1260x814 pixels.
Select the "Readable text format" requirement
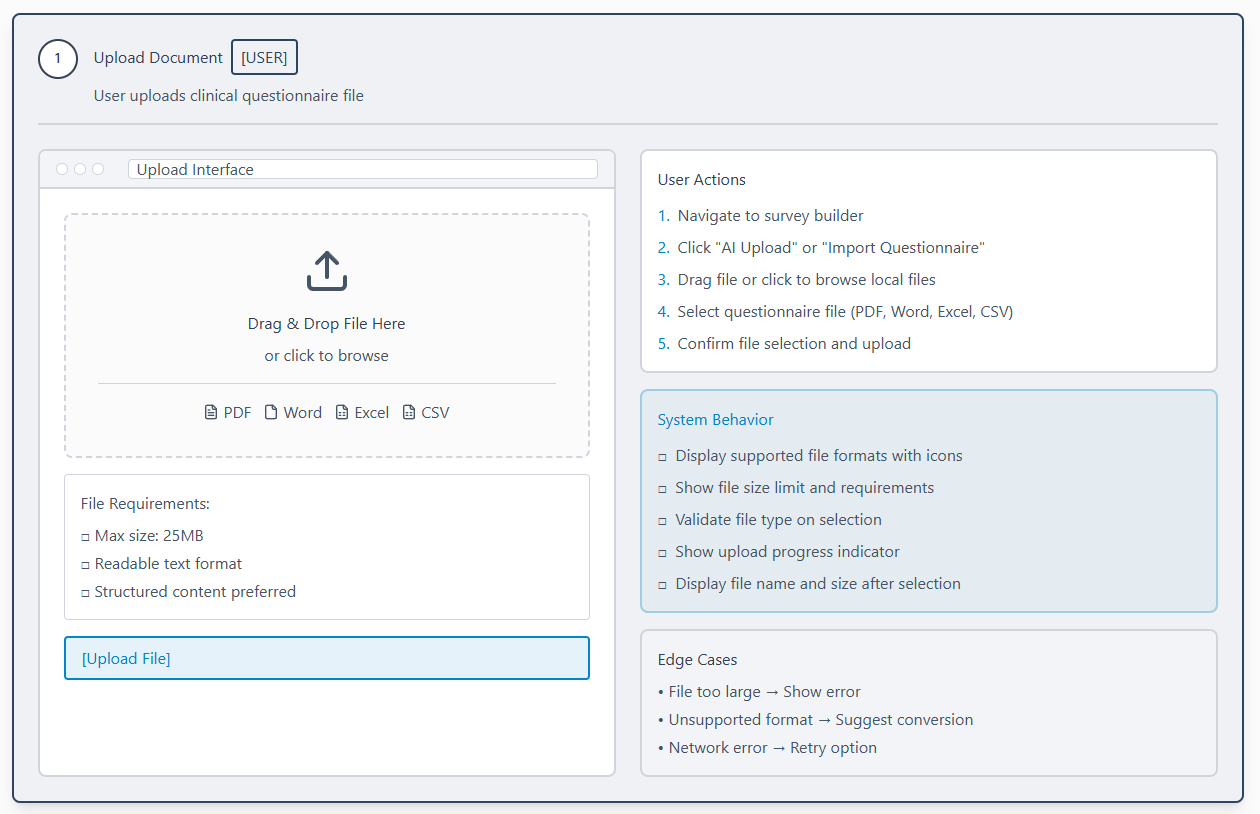point(168,563)
